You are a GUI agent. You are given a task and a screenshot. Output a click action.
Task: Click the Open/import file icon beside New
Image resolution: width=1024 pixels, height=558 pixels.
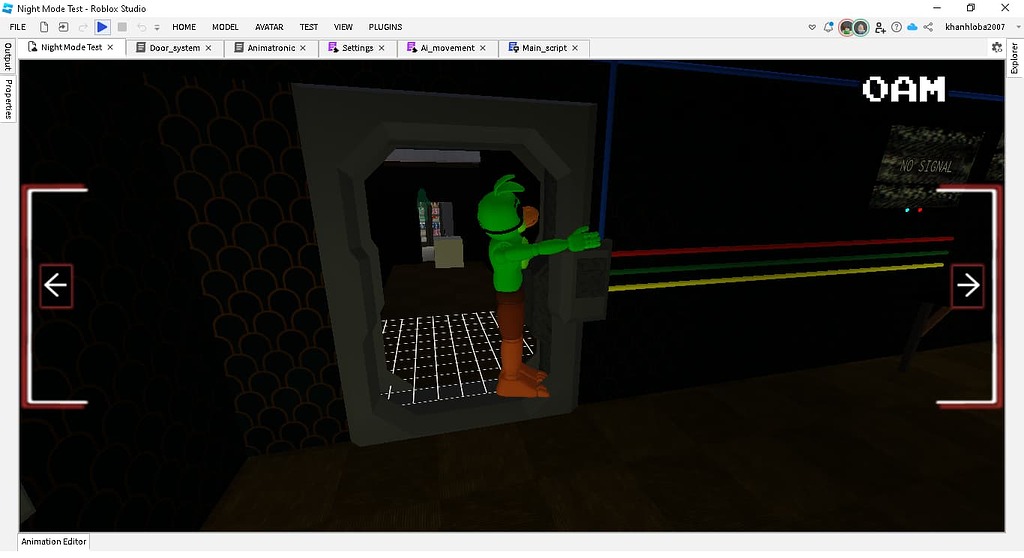63,27
